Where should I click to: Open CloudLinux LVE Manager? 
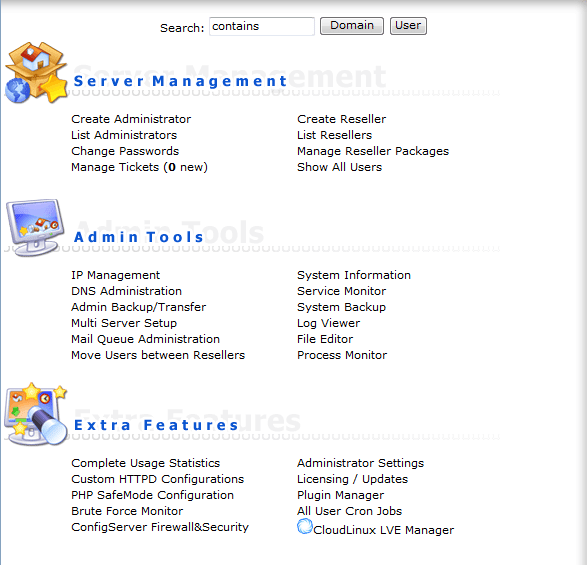click(x=383, y=530)
